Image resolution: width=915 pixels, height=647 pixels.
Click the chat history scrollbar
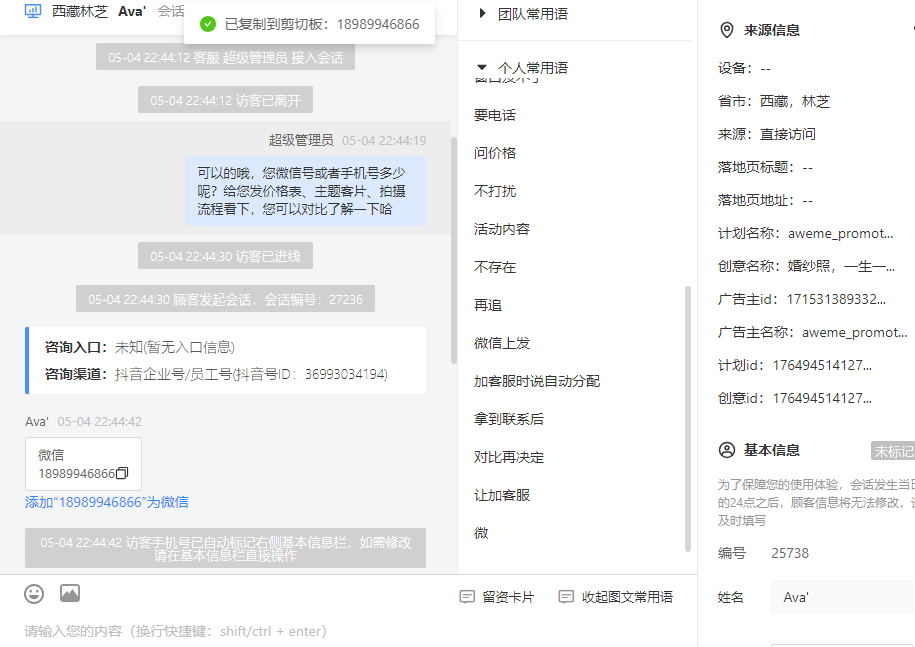[453, 251]
